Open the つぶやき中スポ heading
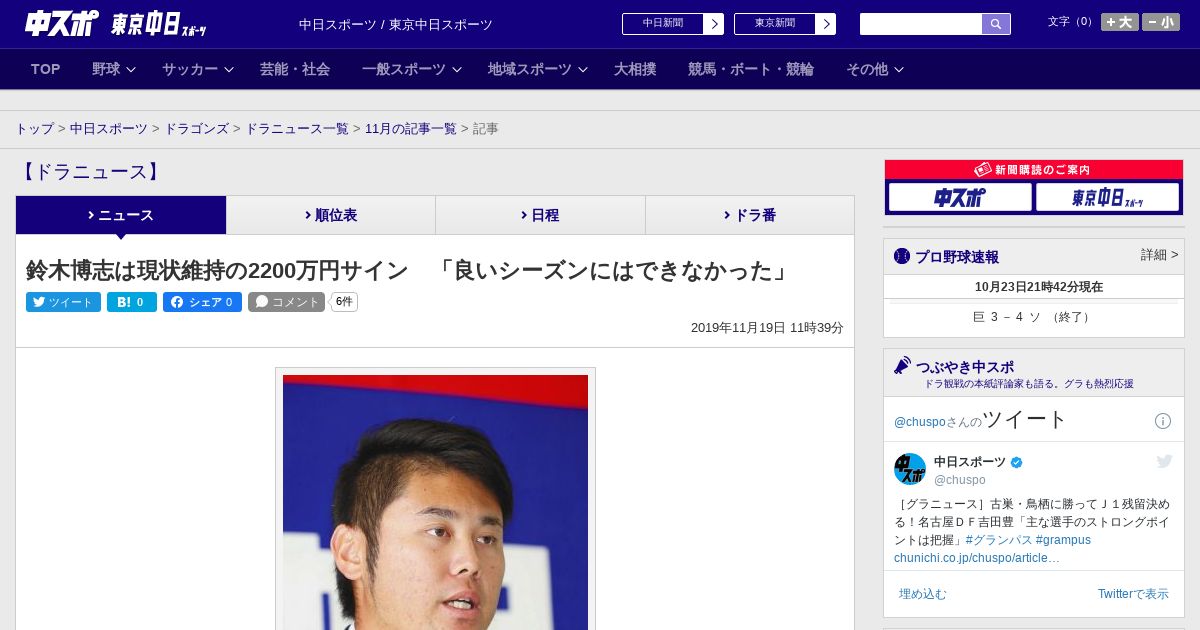This screenshot has width=1200, height=630. pyautogui.click(x=965, y=367)
